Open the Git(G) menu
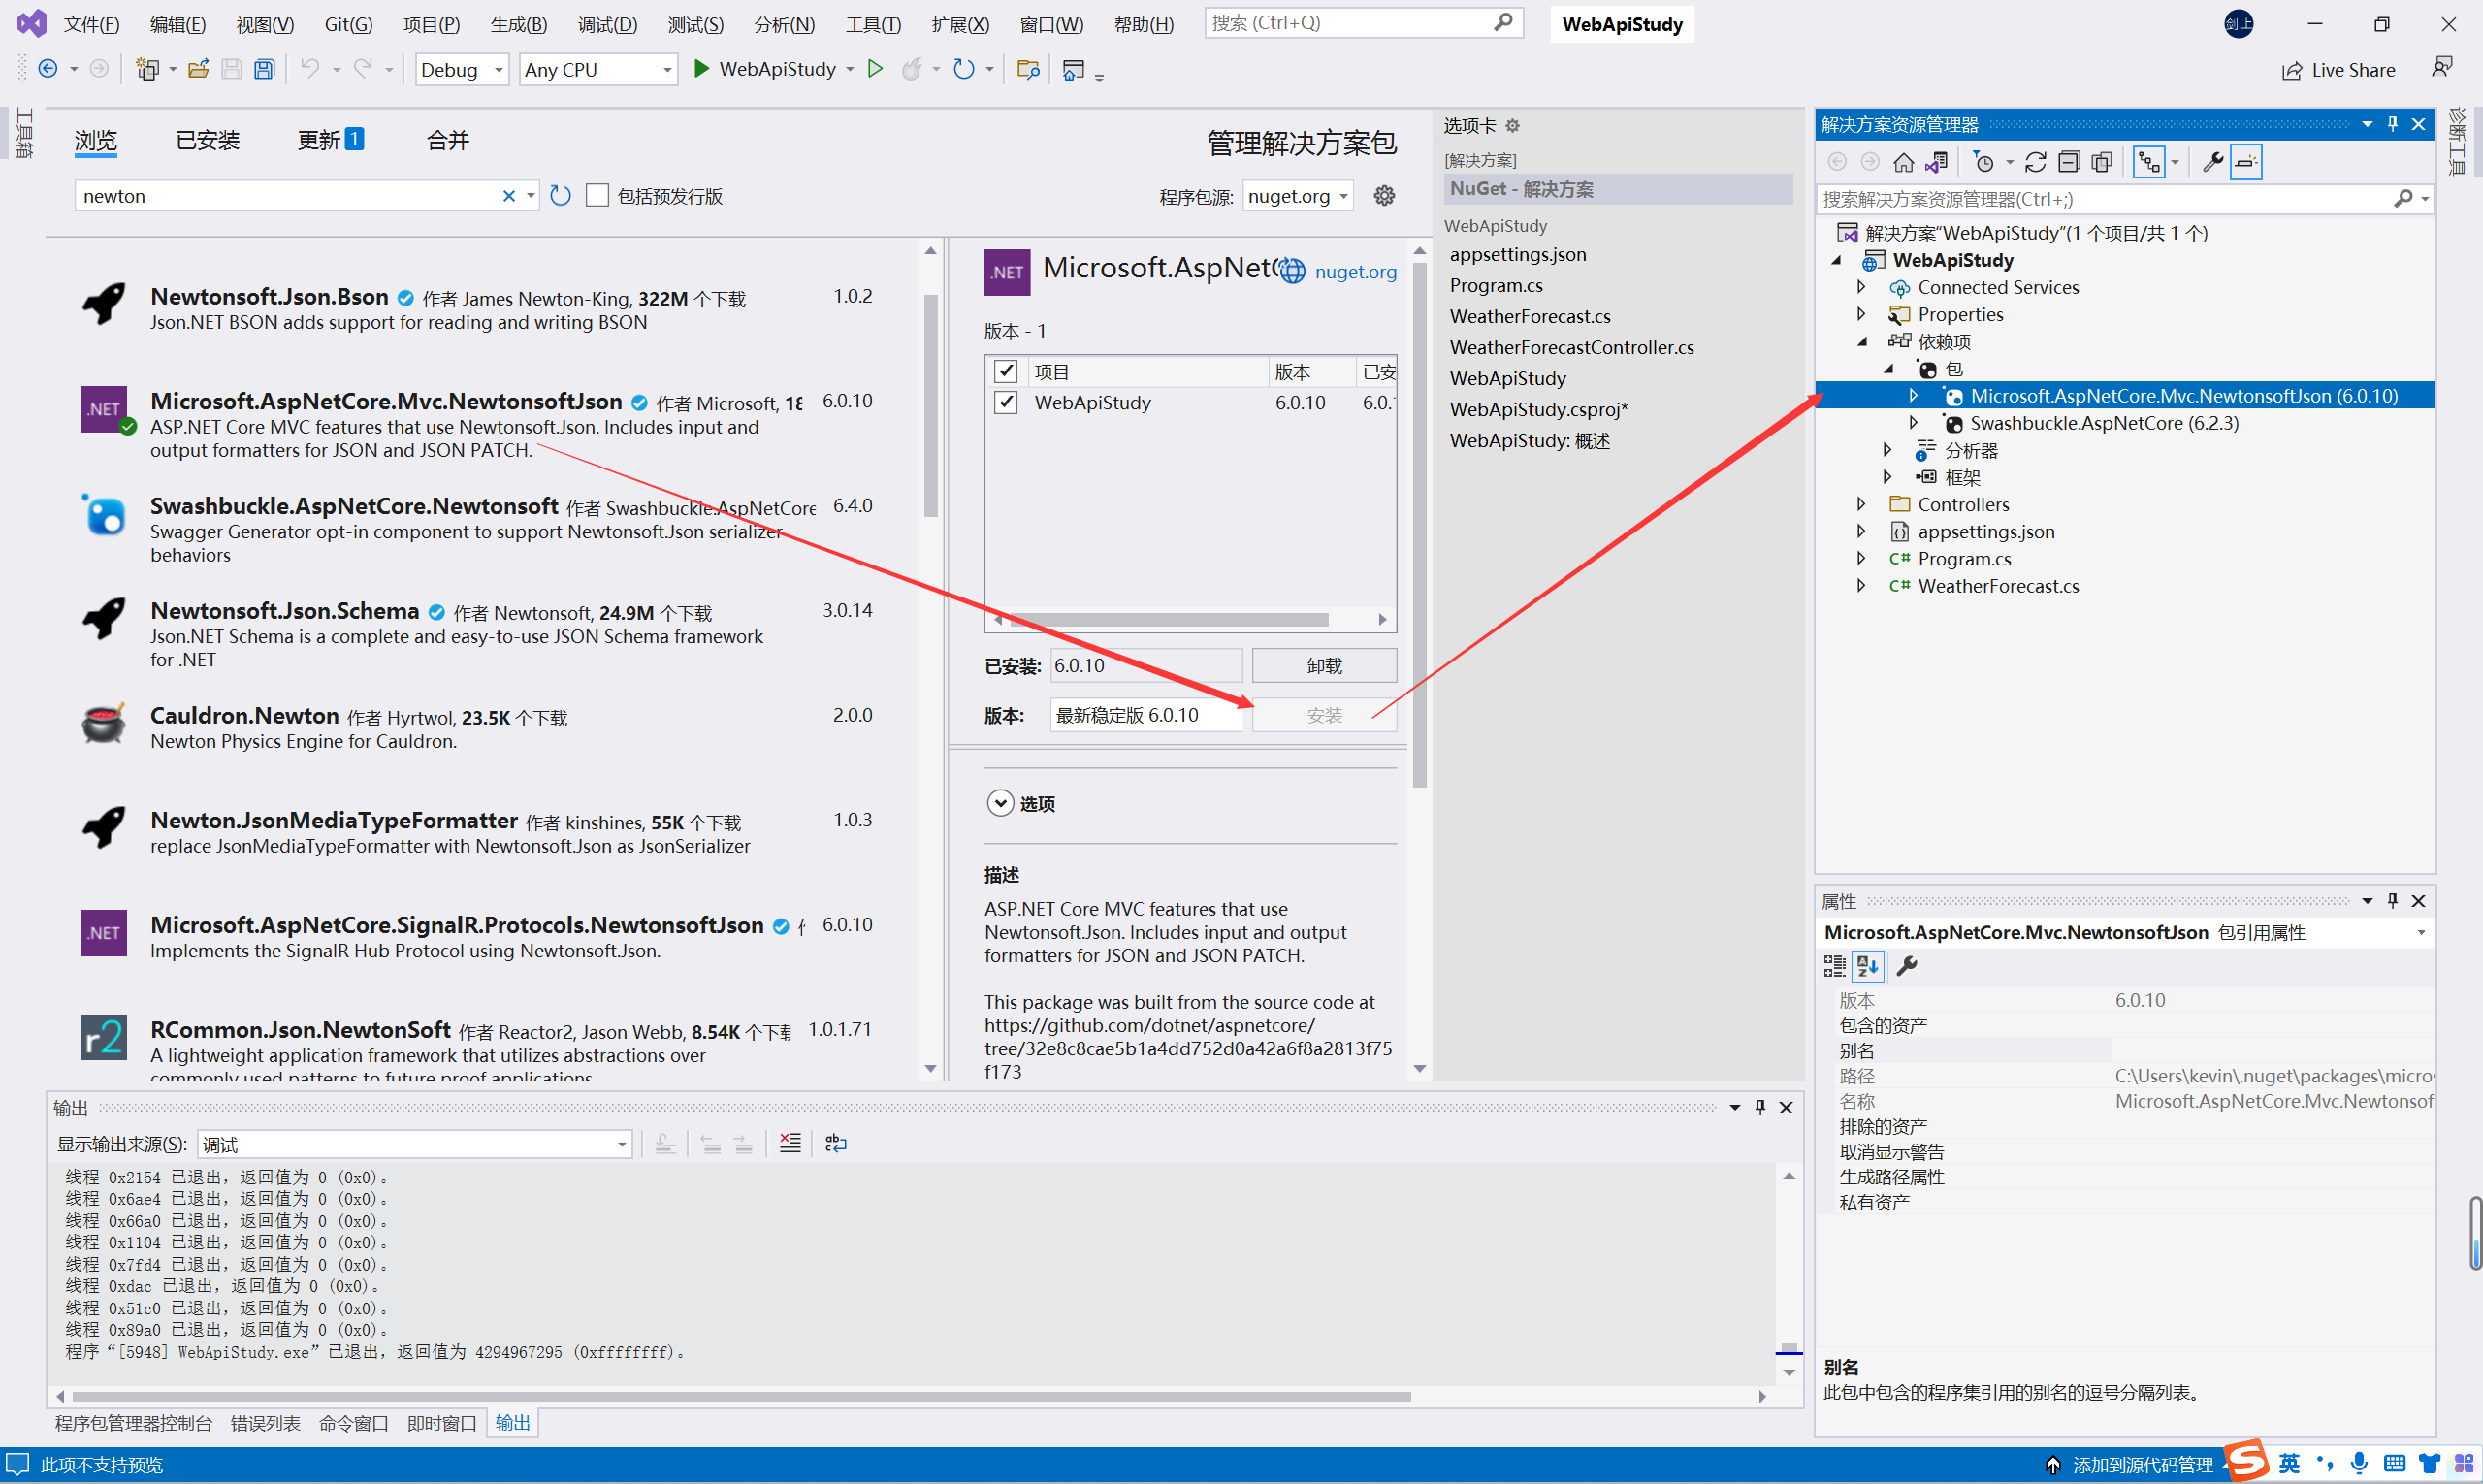This screenshot has height=1484, width=2483. [x=348, y=24]
